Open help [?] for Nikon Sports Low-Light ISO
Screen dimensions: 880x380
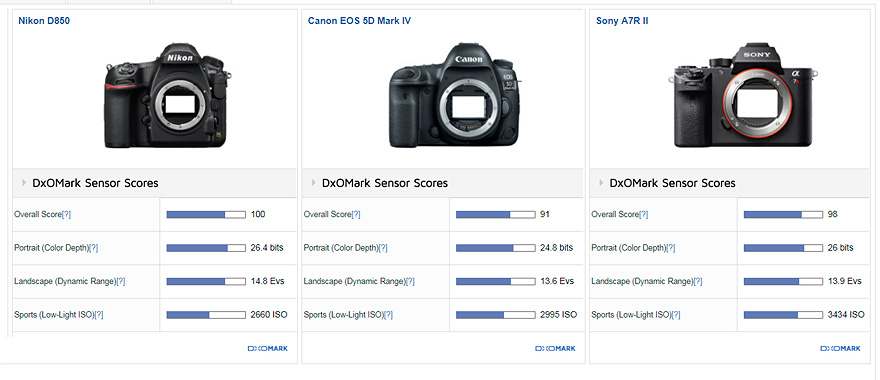[x=99, y=315]
